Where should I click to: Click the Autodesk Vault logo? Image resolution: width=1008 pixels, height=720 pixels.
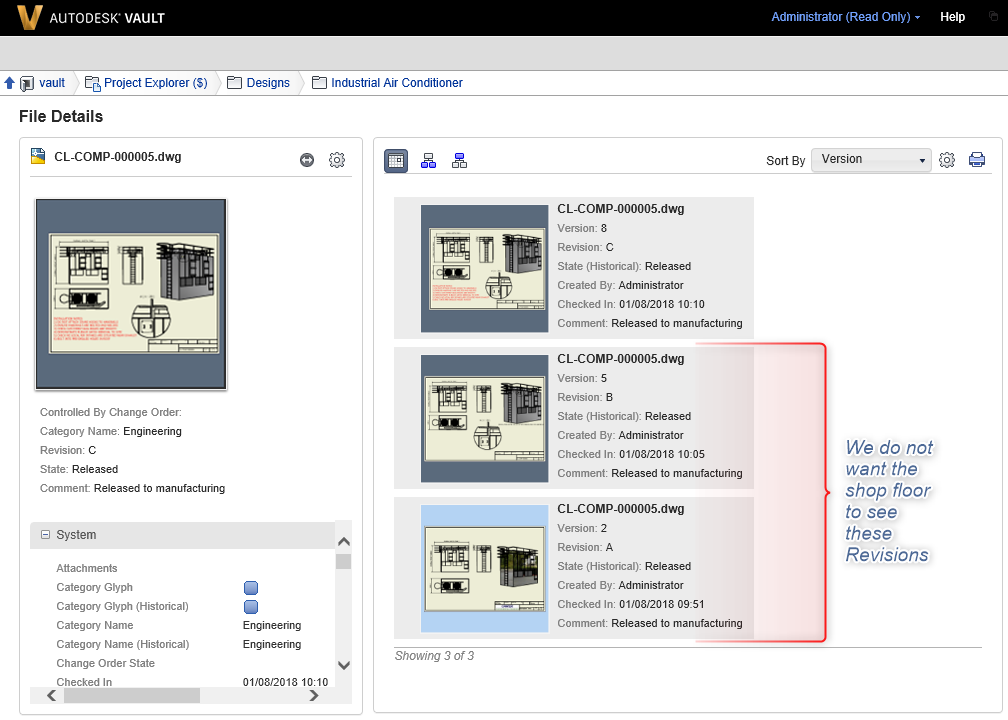[91, 17]
